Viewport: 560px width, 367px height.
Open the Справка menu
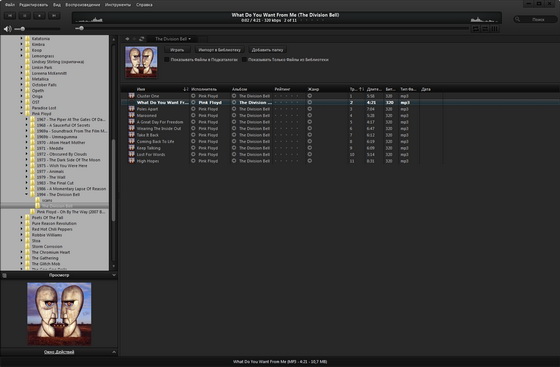pos(144,5)
